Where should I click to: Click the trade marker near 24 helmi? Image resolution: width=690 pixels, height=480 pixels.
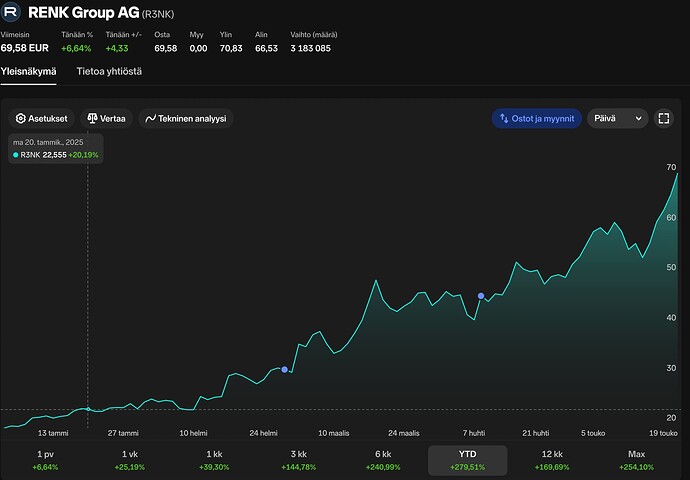[x=285, y=370]
